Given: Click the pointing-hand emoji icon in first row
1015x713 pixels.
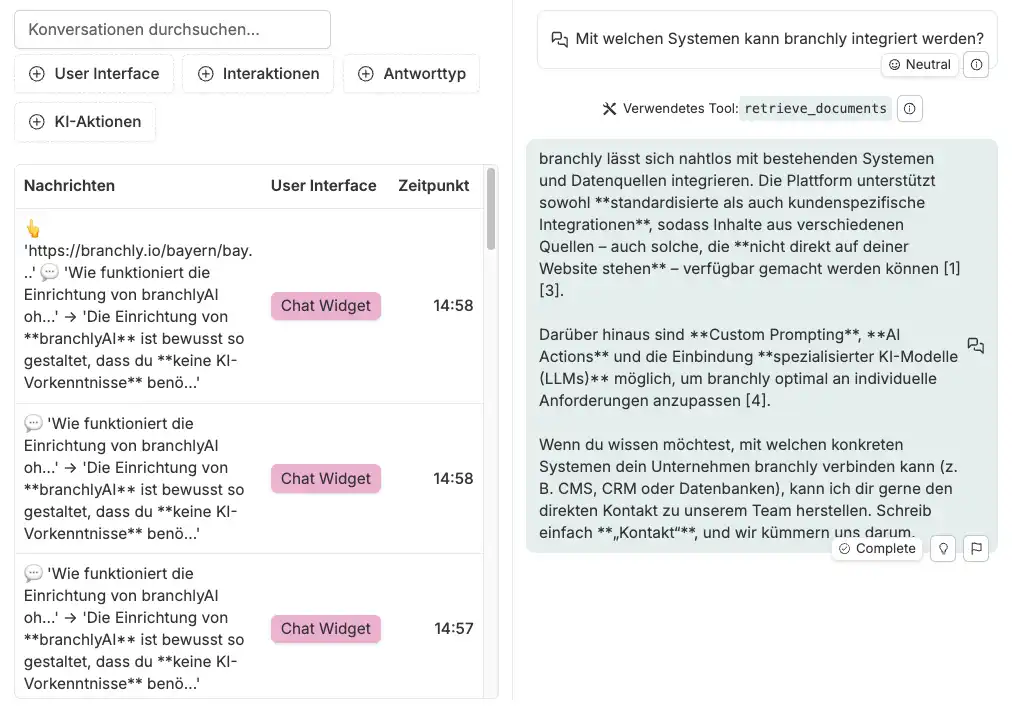Looking at the screenshot, I should point(32,229).
